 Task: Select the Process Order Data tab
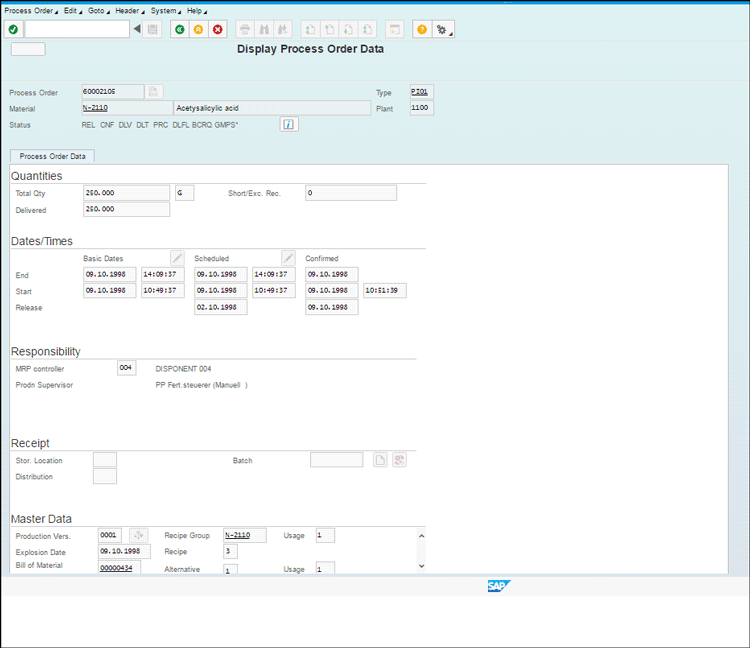(52, 156)
